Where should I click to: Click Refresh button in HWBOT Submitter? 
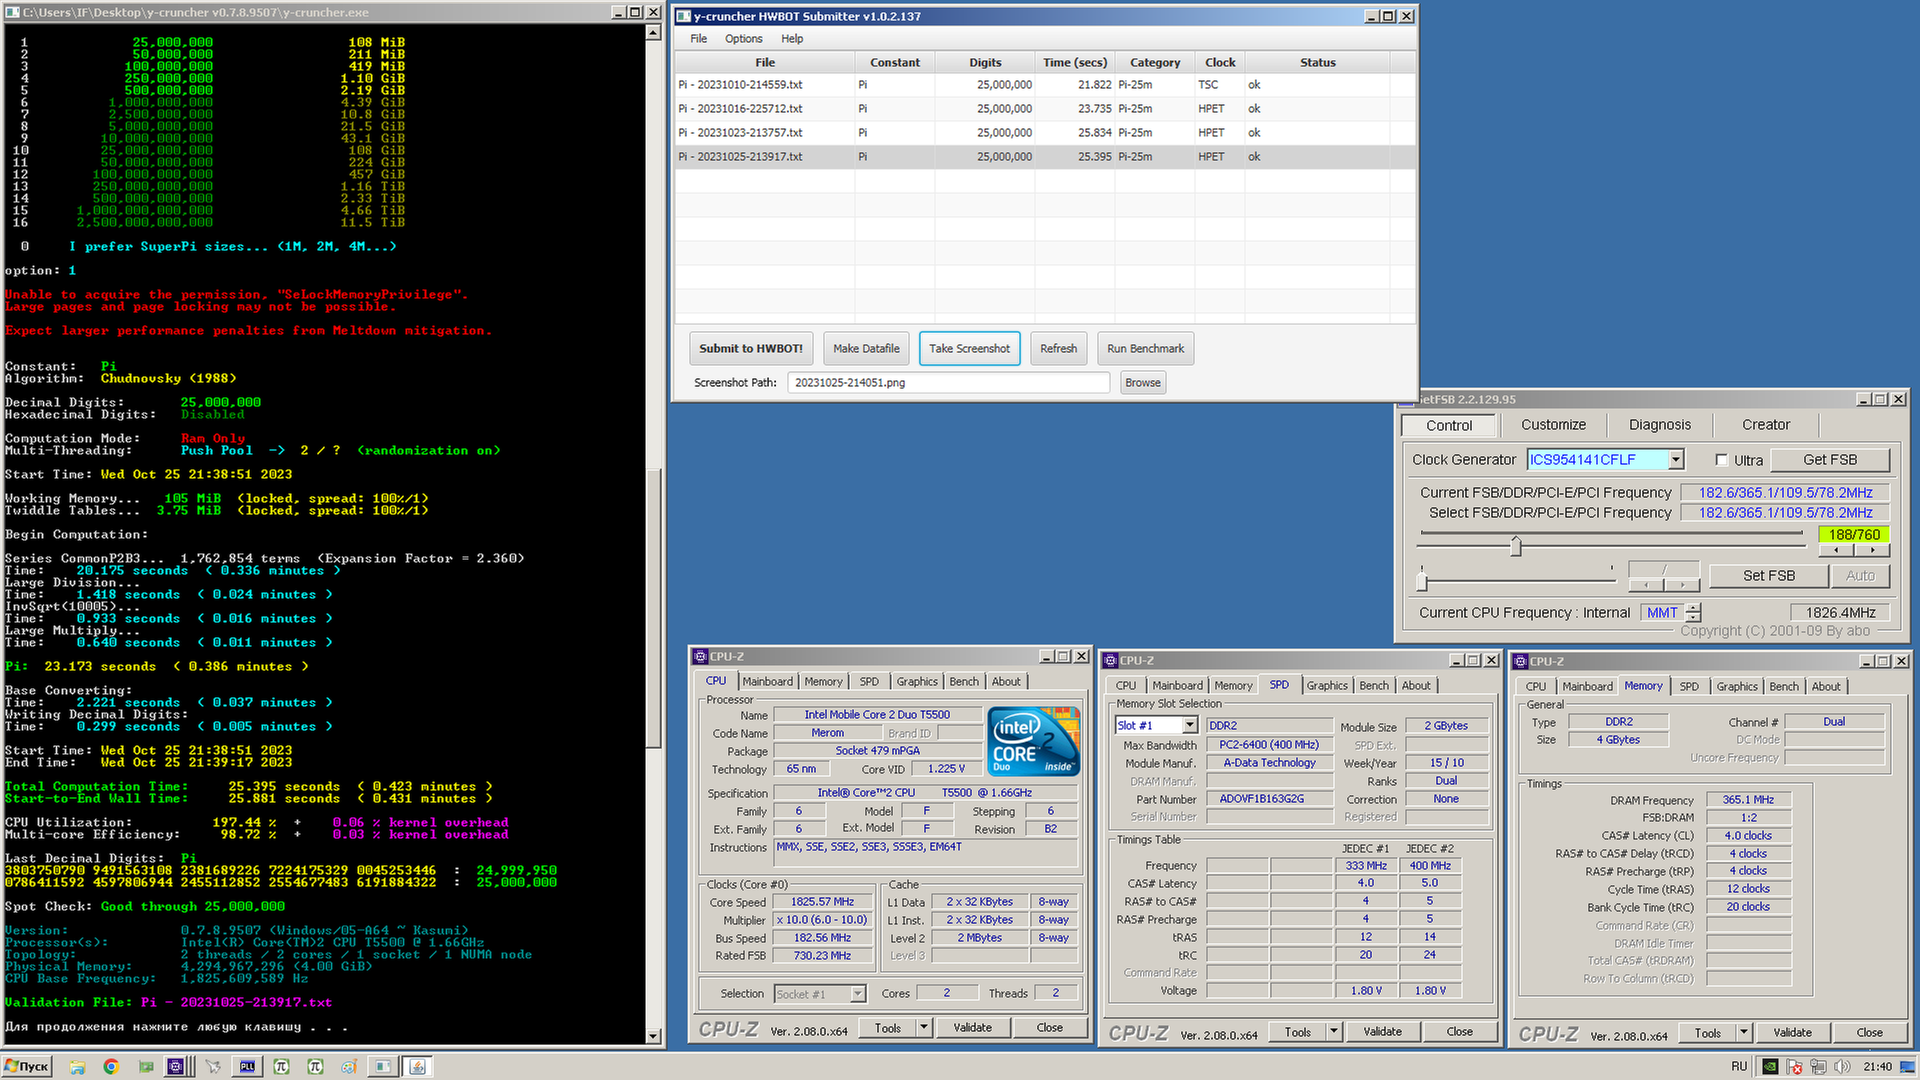[x=1058, y=349]
